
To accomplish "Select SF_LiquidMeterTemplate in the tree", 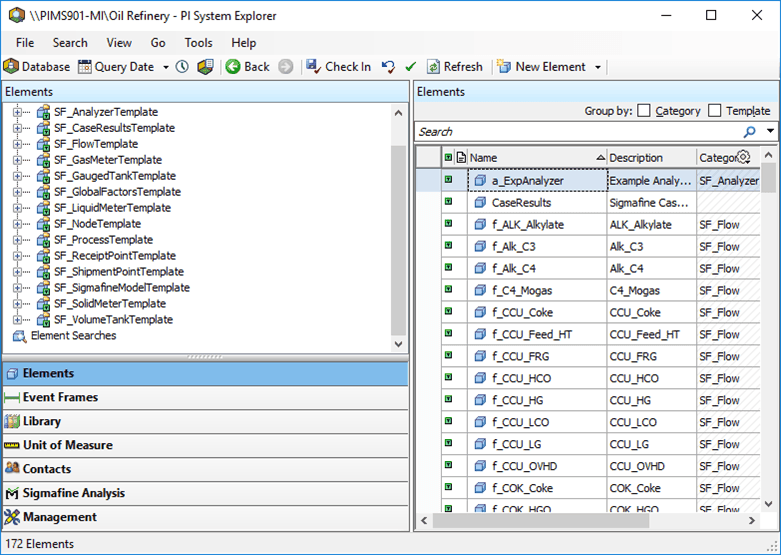I will [112, 208].
